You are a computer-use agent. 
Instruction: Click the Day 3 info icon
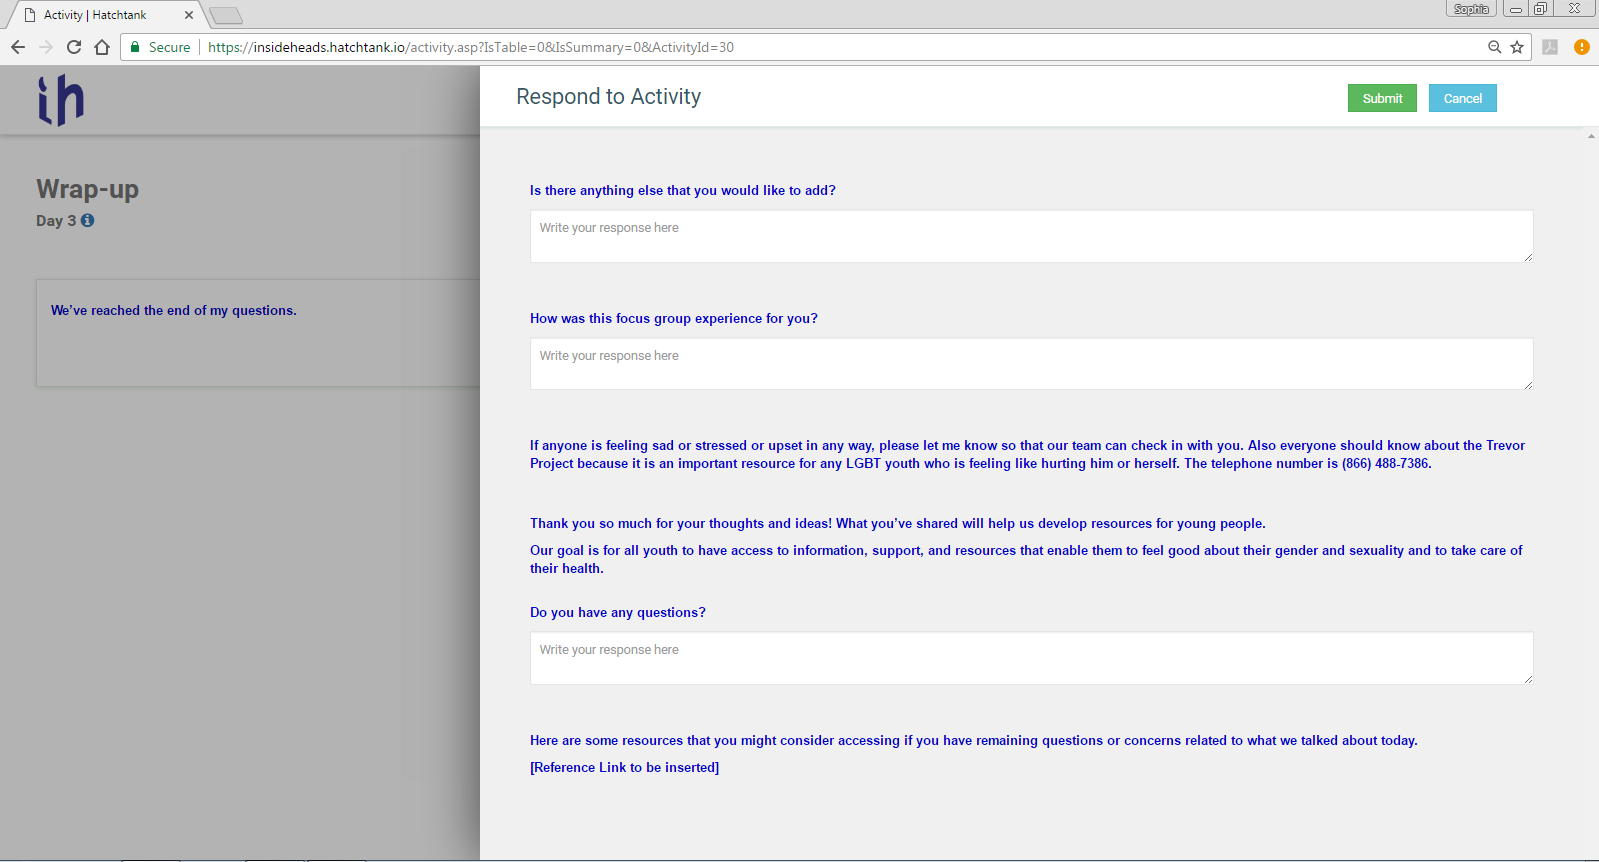click(x=88, y=220)
